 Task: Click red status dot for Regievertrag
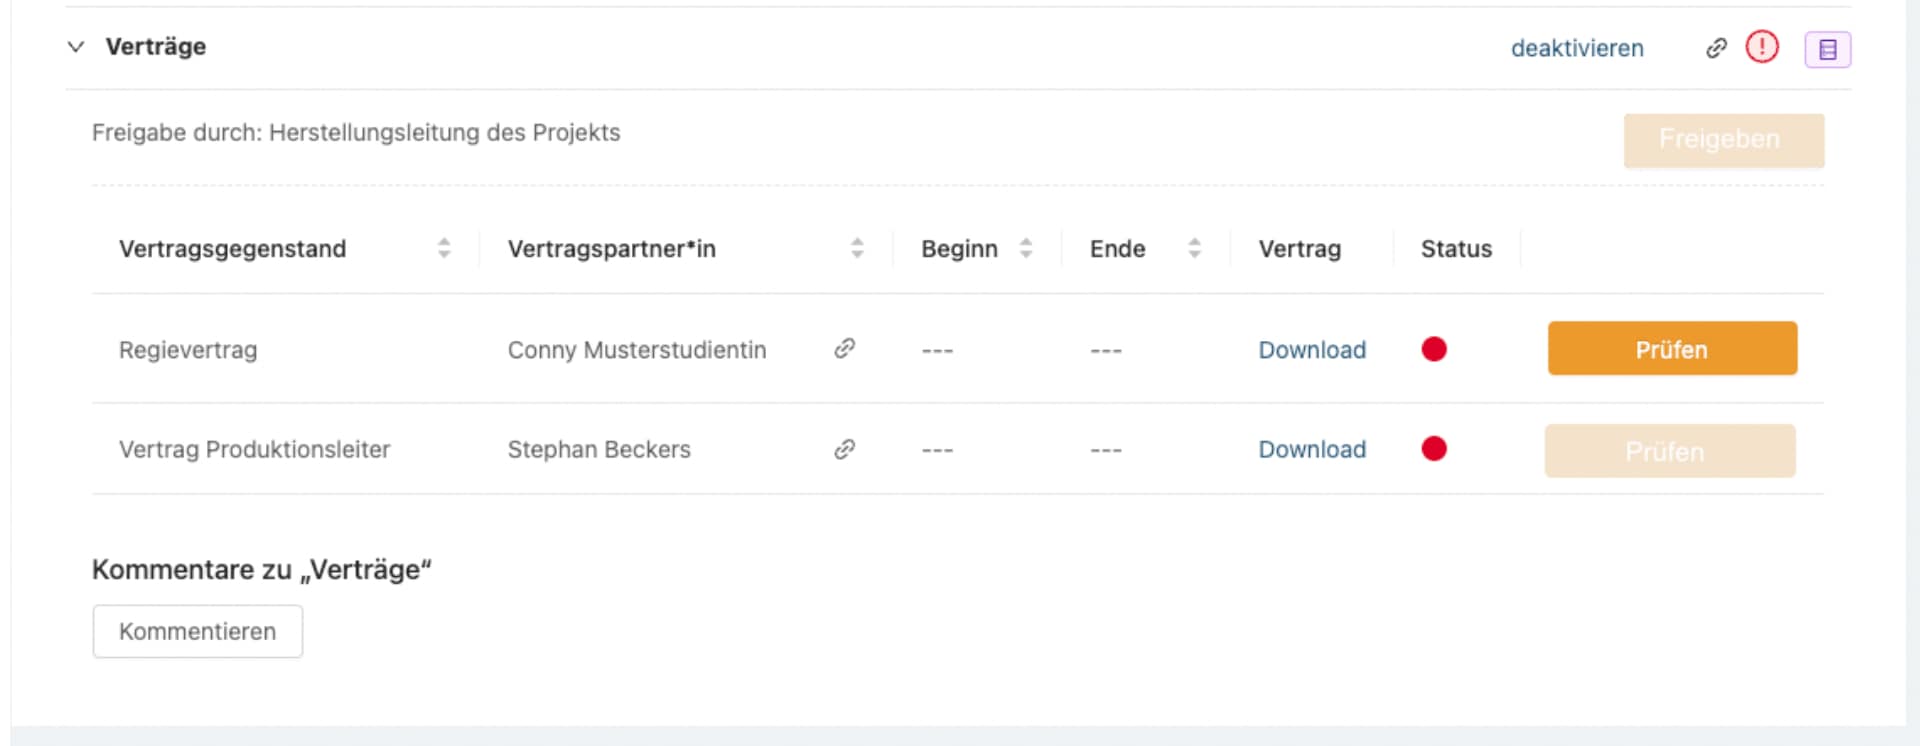point(1434,349)
